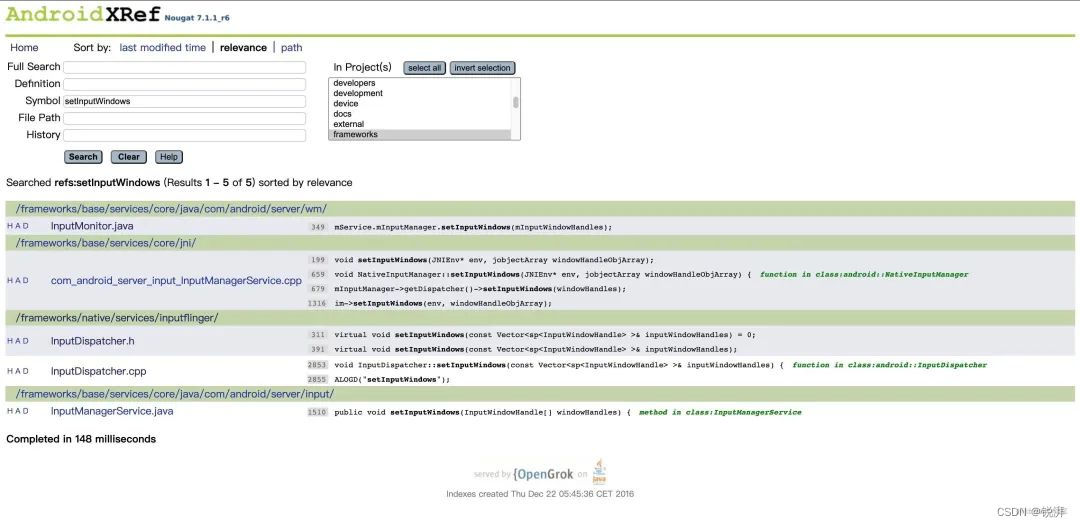Sort results by relevance
The width and height of the screenshot is (1080, 527).
tap(243, 48)
